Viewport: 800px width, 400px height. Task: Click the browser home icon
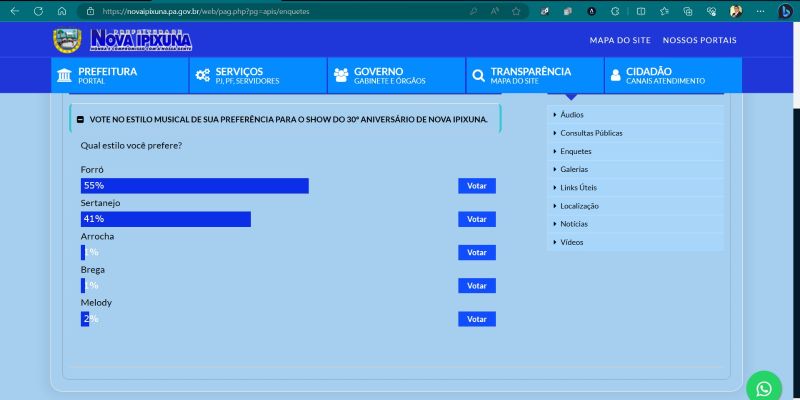click(62, 11)
